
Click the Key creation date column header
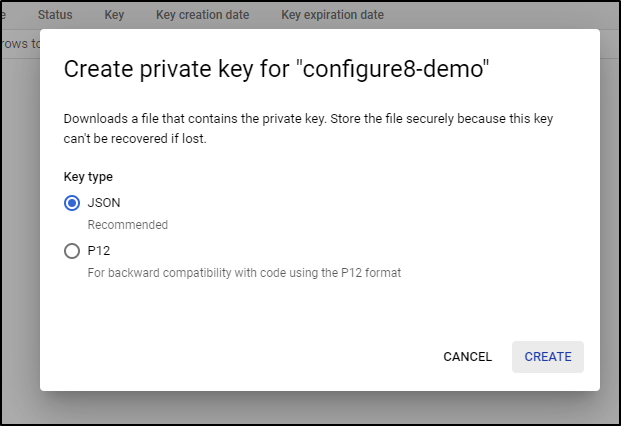(202, 15)
